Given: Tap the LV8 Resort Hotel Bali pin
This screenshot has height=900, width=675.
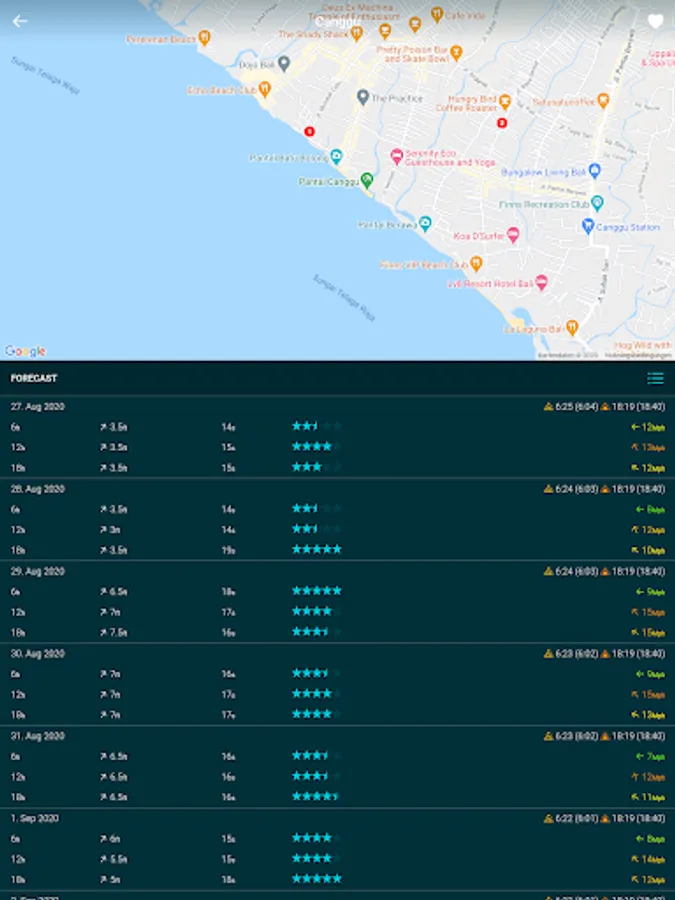Looking at the screenshot, I should [x=541, y=282].
